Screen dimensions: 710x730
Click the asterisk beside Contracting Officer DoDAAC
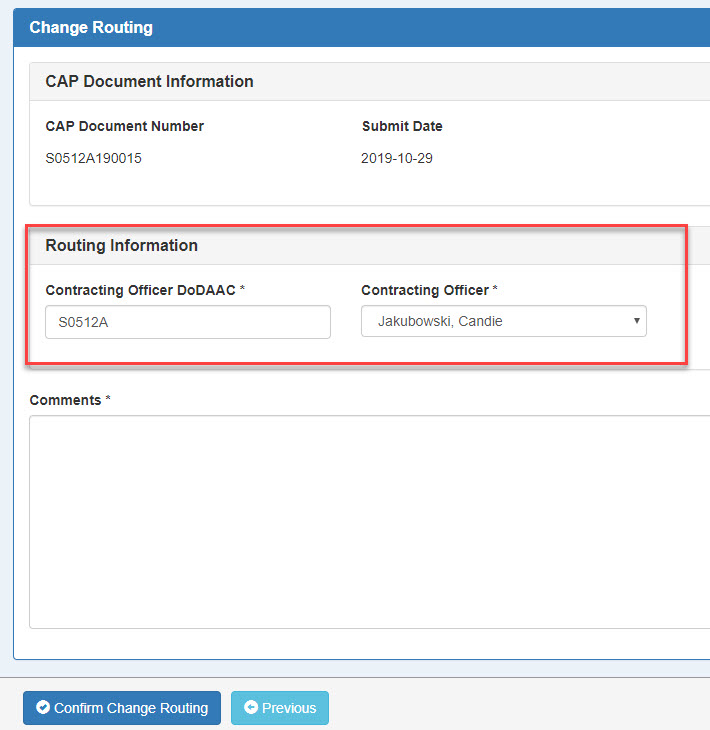click(x=242, y=289)
